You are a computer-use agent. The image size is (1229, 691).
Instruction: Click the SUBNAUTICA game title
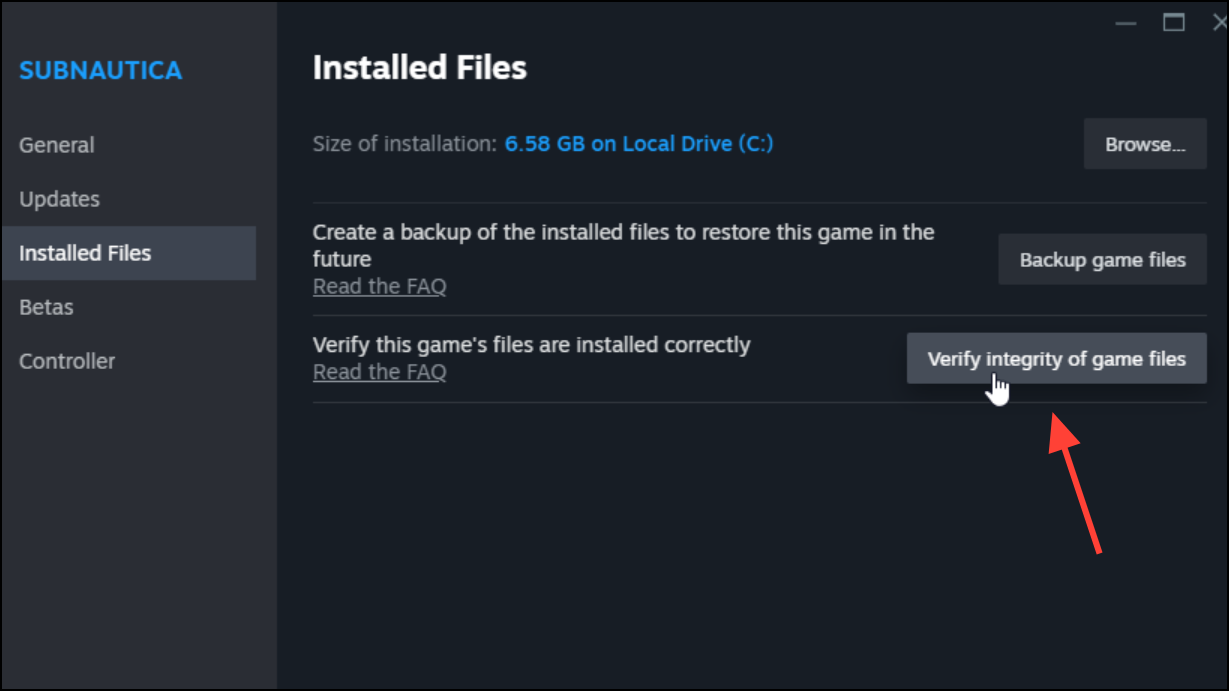(100, 70)
